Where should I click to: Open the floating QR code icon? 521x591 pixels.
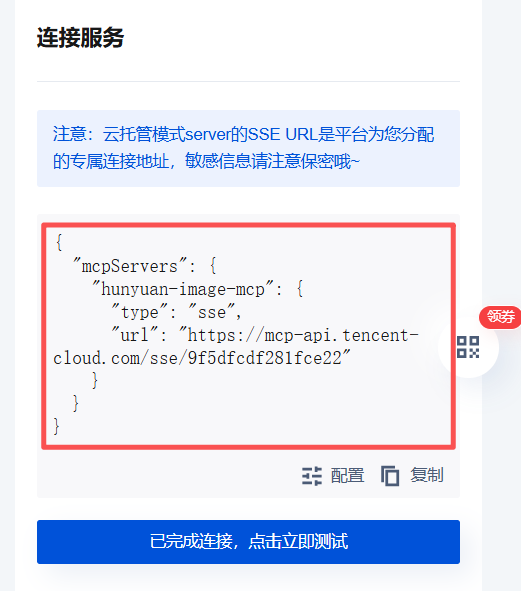click(x=468, y=347)
